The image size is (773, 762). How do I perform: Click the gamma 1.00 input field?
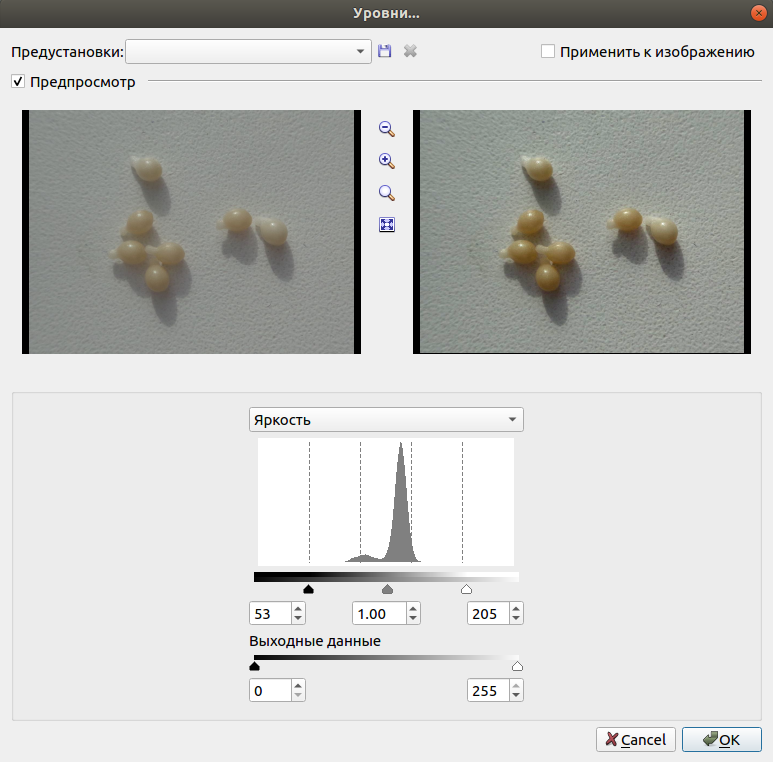[x=377, y=613]
